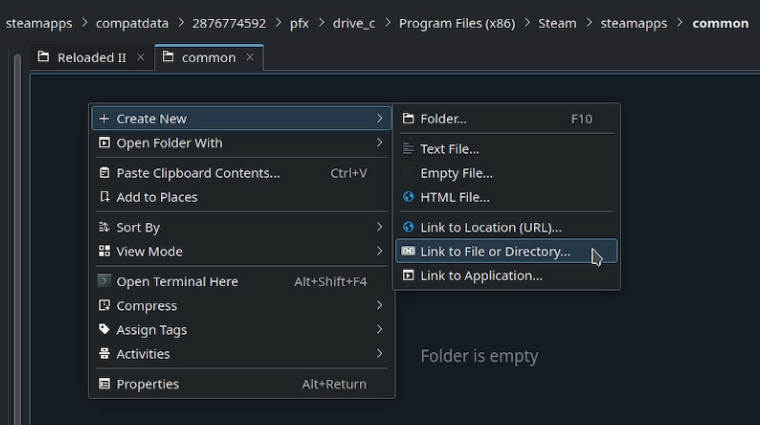Open the Activities submenu
The height and width of the screenshot is (425, 760).
pos(143,354)
